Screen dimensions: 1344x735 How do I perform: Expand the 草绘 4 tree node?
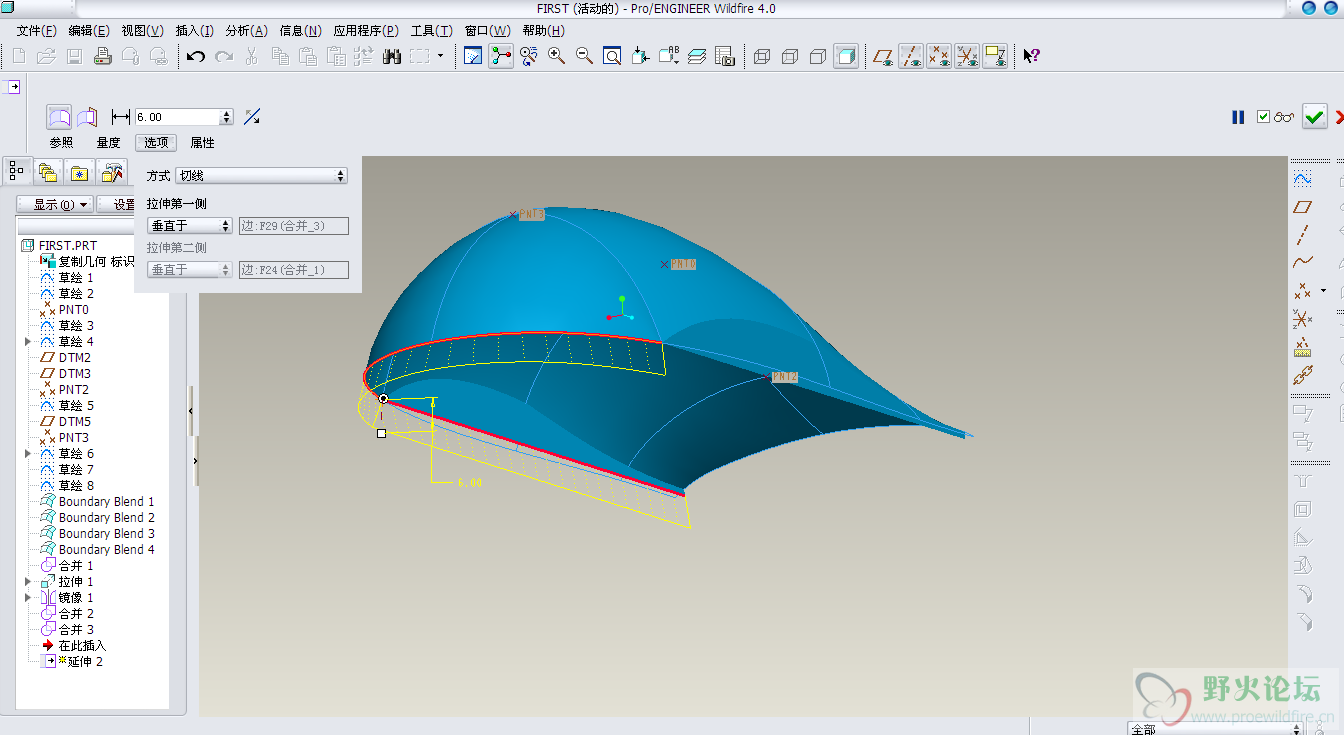pos(27,342)
